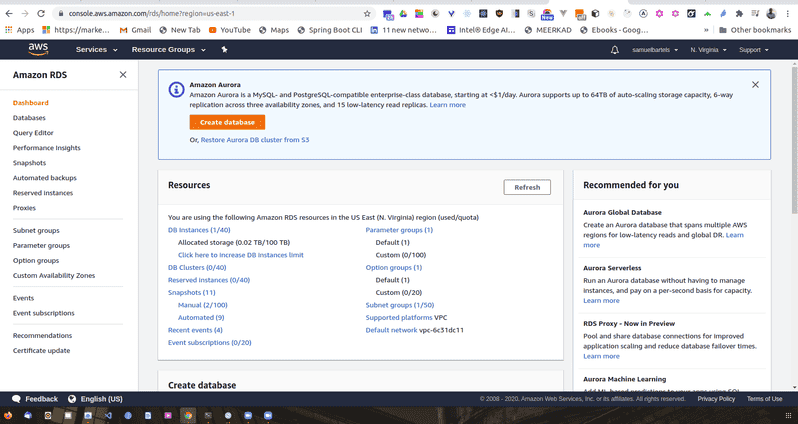Screen dimensions: 798x424
Task: Open the YouTube bookmark
Action: [230, 30]
